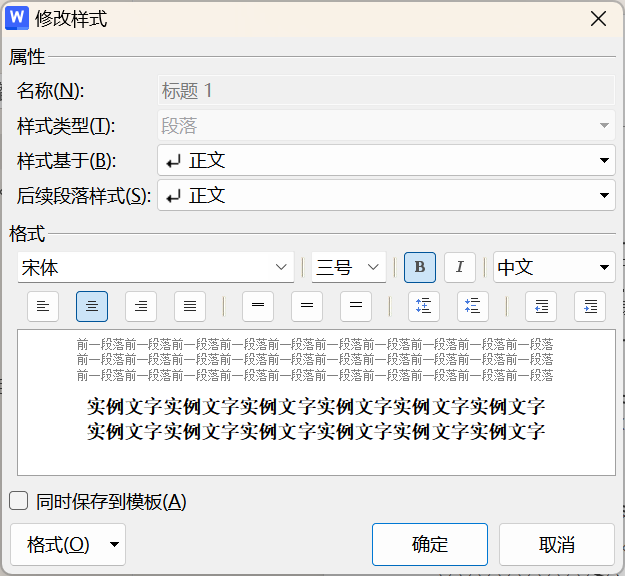
Task: Open 样式基于 dropdown list
Action: click(x=386, y=160)
